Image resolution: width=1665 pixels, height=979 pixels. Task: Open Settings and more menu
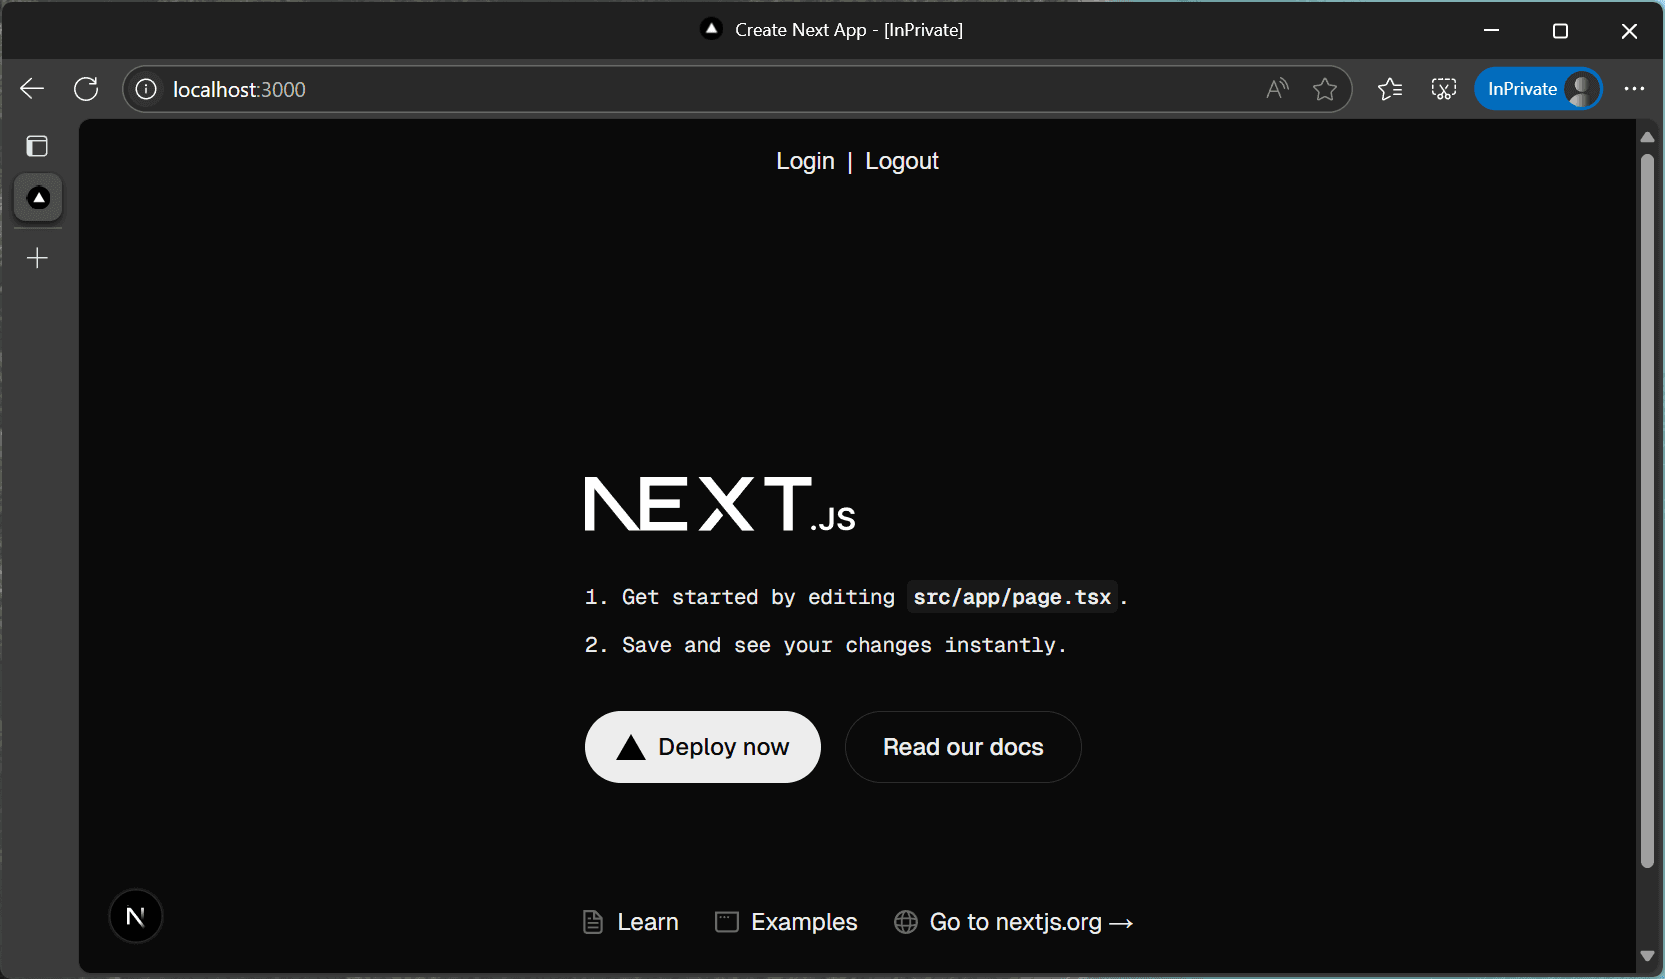1634,89
